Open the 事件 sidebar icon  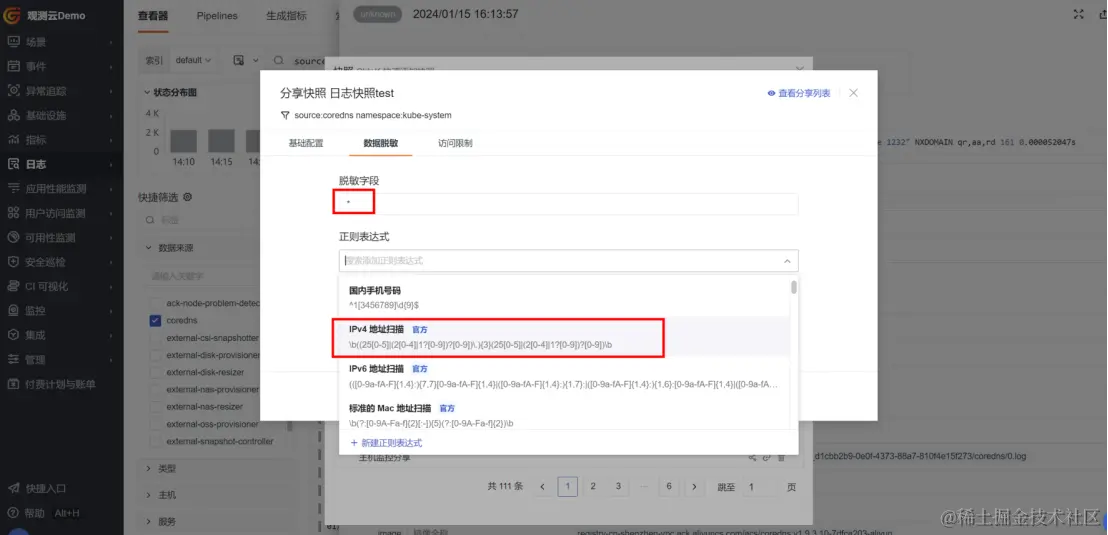click(x=13, y=66)
